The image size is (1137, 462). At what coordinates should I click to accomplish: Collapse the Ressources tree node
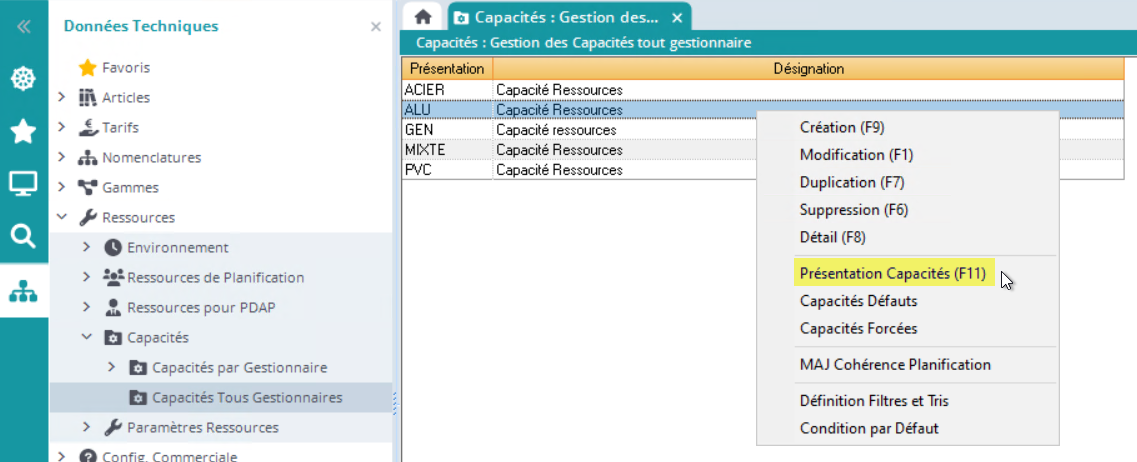tap(62, 217)
